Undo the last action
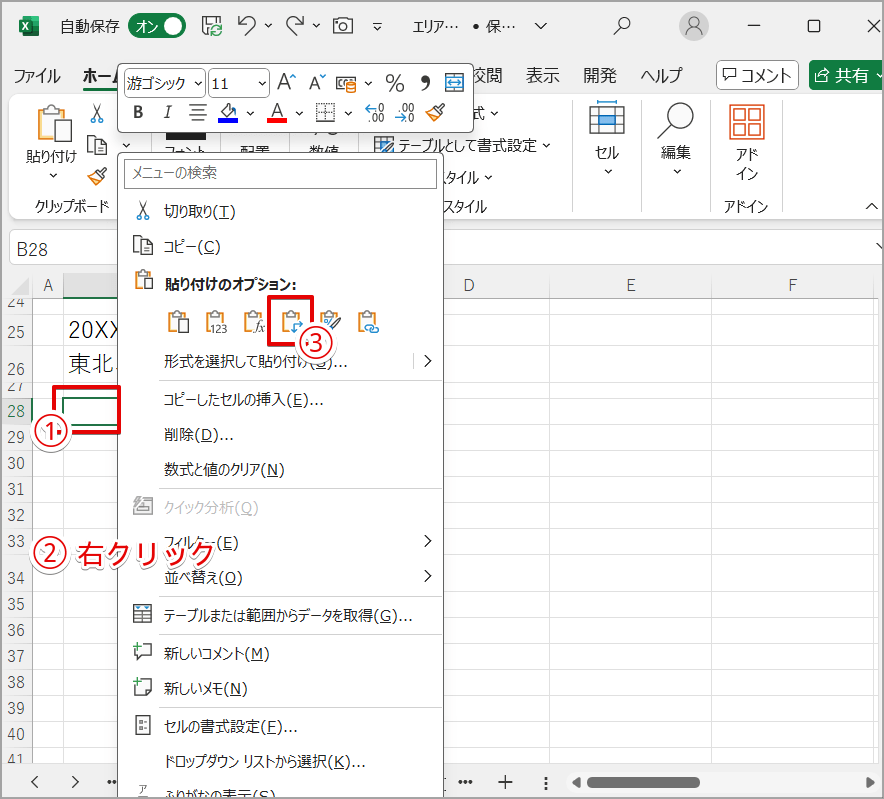Viewport: 884px width, 799px height. [x=246, y=25]
